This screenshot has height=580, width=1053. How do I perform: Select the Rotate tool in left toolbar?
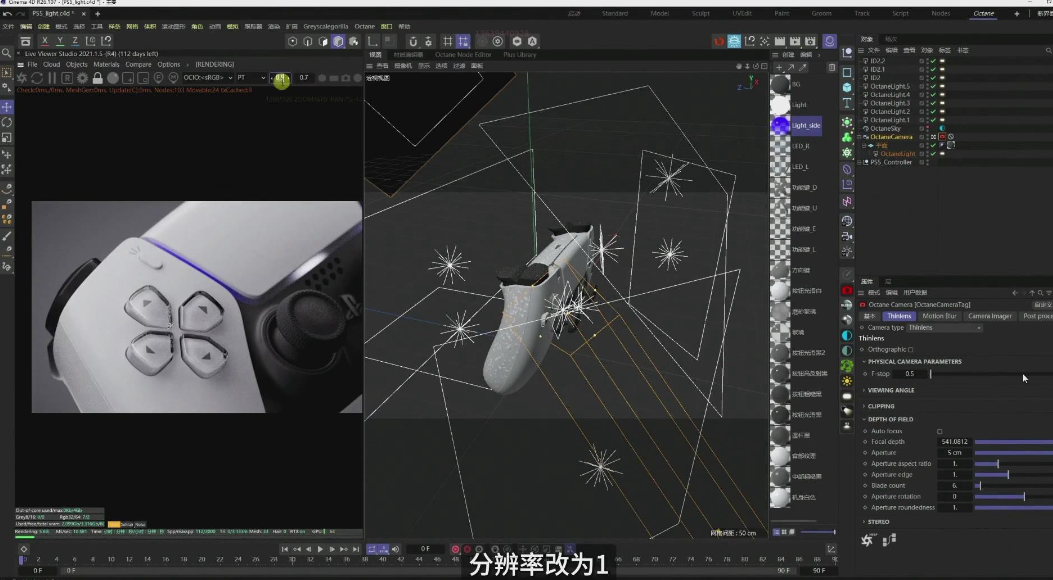pyautogui.click(x=7, y=122)
